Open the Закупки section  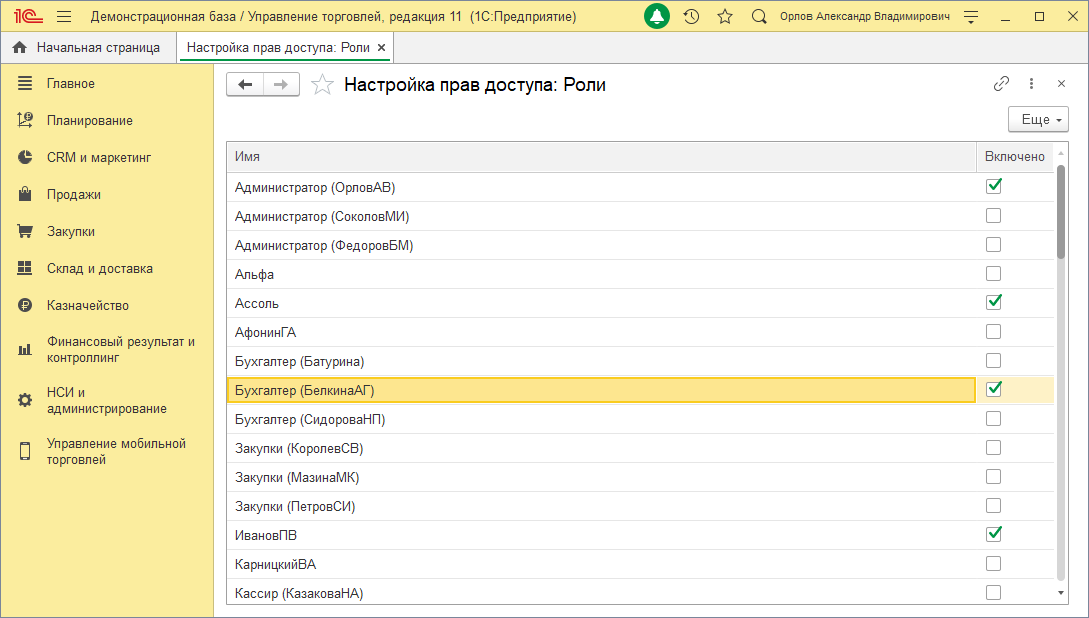point(71,231)
